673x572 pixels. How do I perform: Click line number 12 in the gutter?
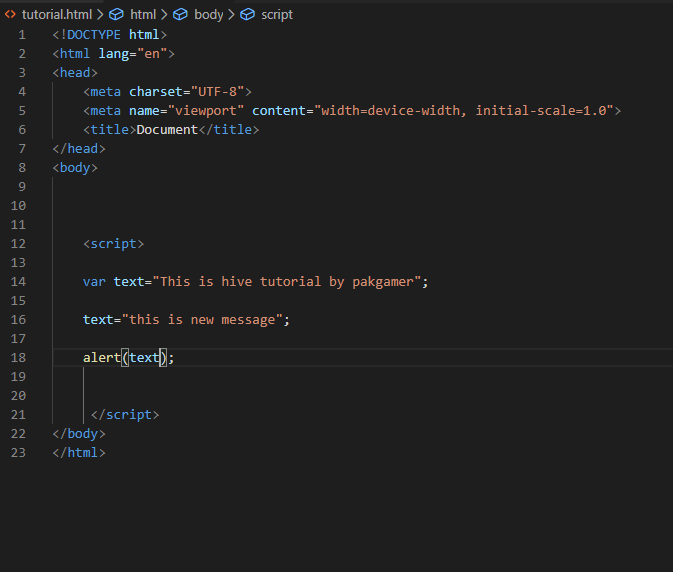click(x=18, y=244)
